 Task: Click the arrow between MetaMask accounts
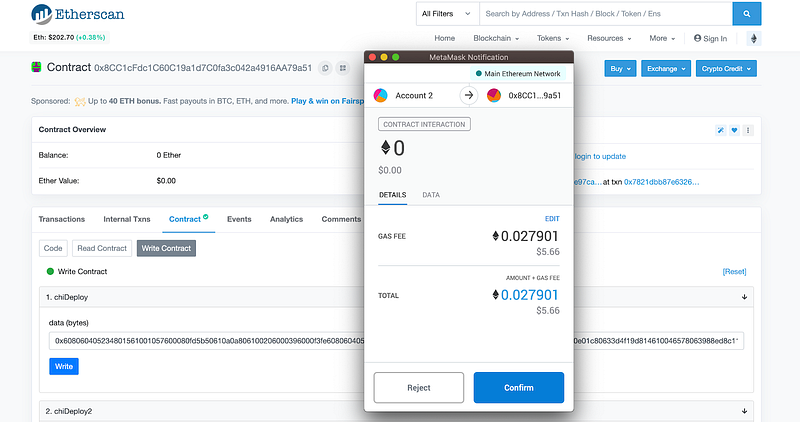point(469,95)
